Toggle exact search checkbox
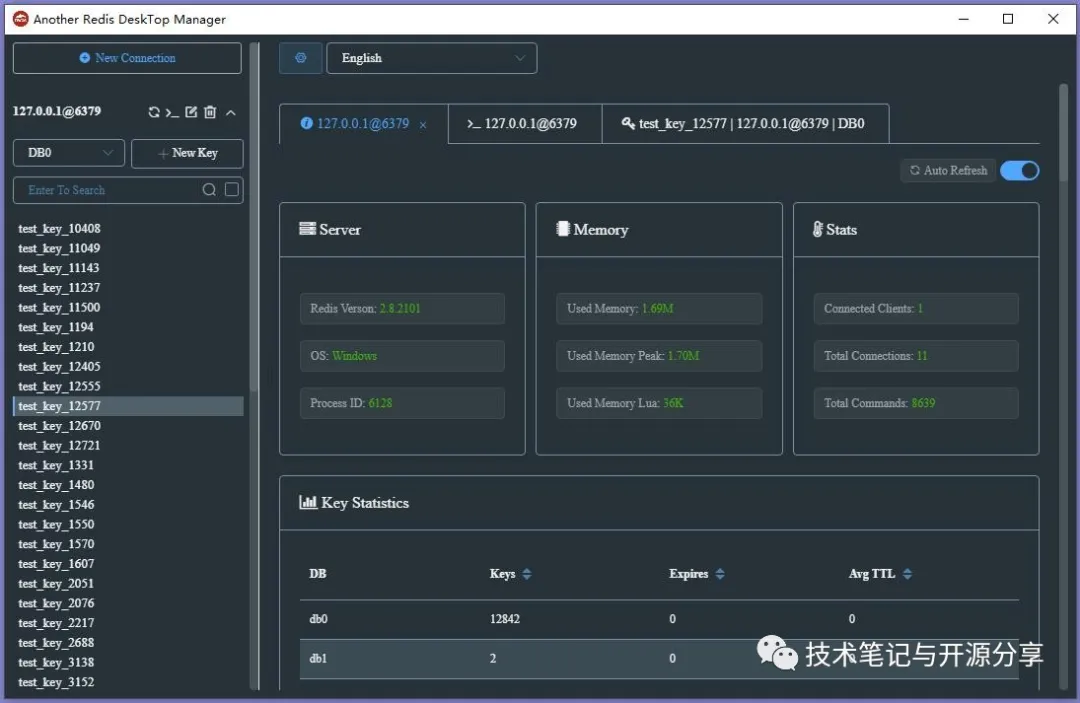 (x=232, y=189)
